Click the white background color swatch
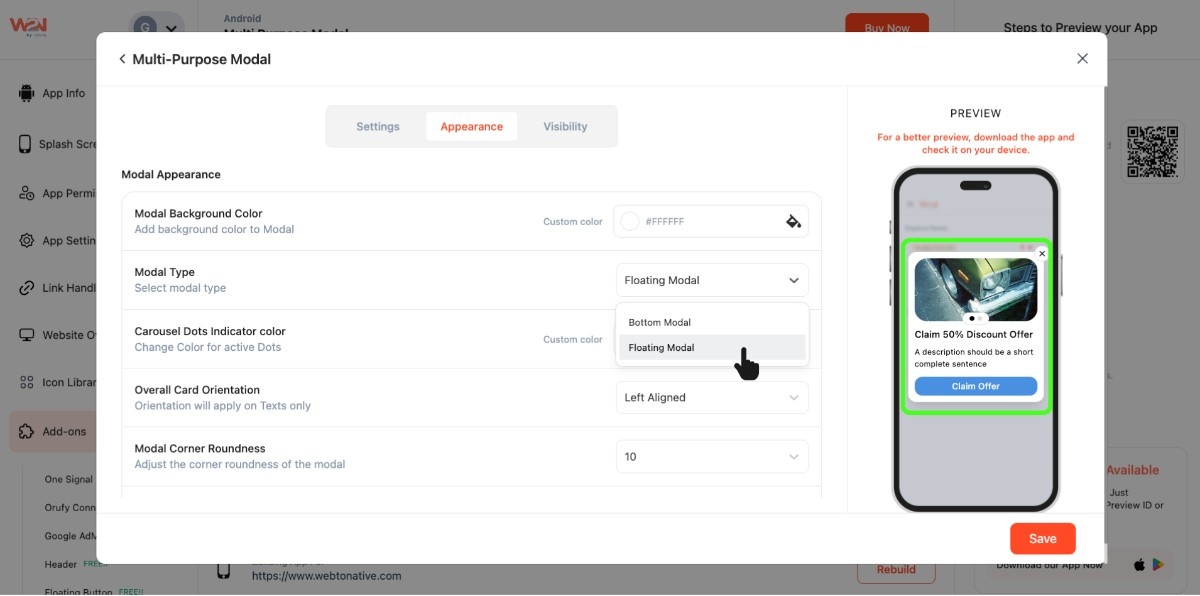 coord(630,222)
